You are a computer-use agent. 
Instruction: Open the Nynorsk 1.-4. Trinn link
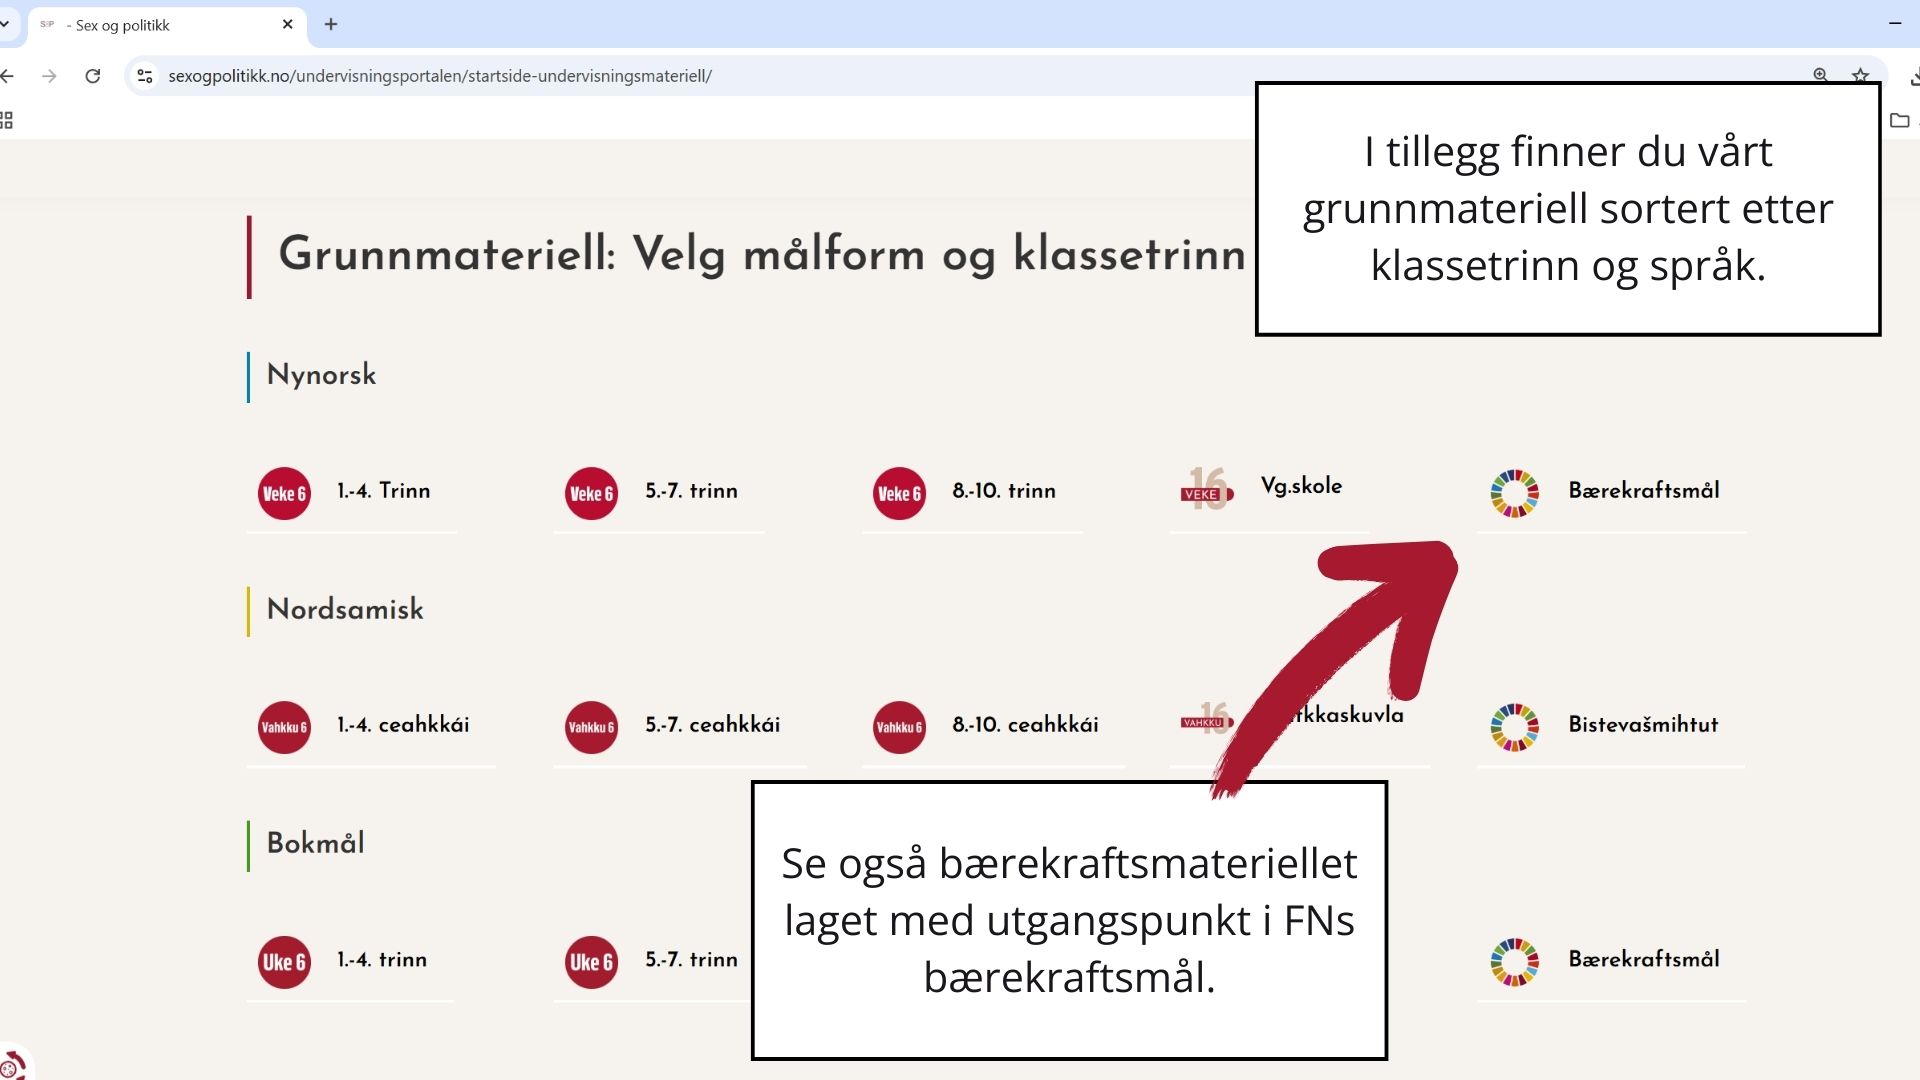point(383,490)
